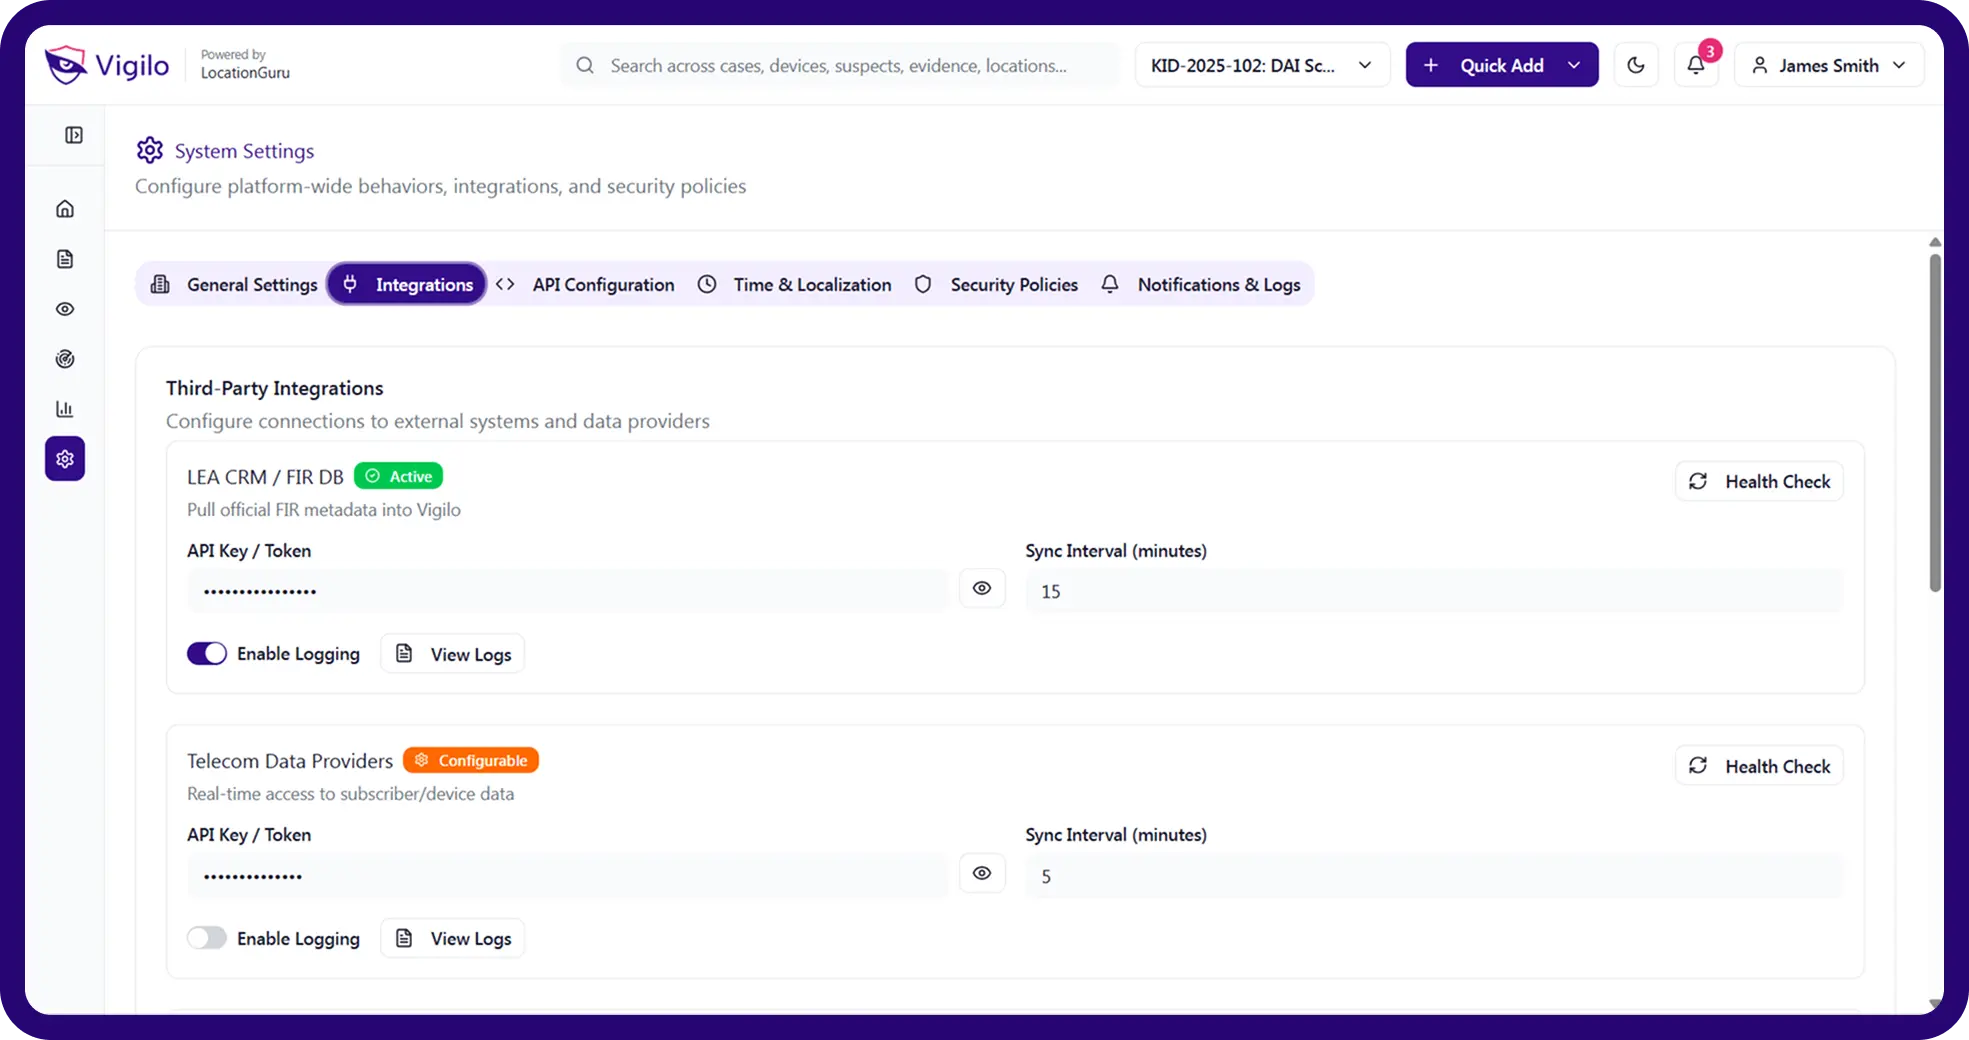View Logs for LEA CRM / FIR DB

453,654
